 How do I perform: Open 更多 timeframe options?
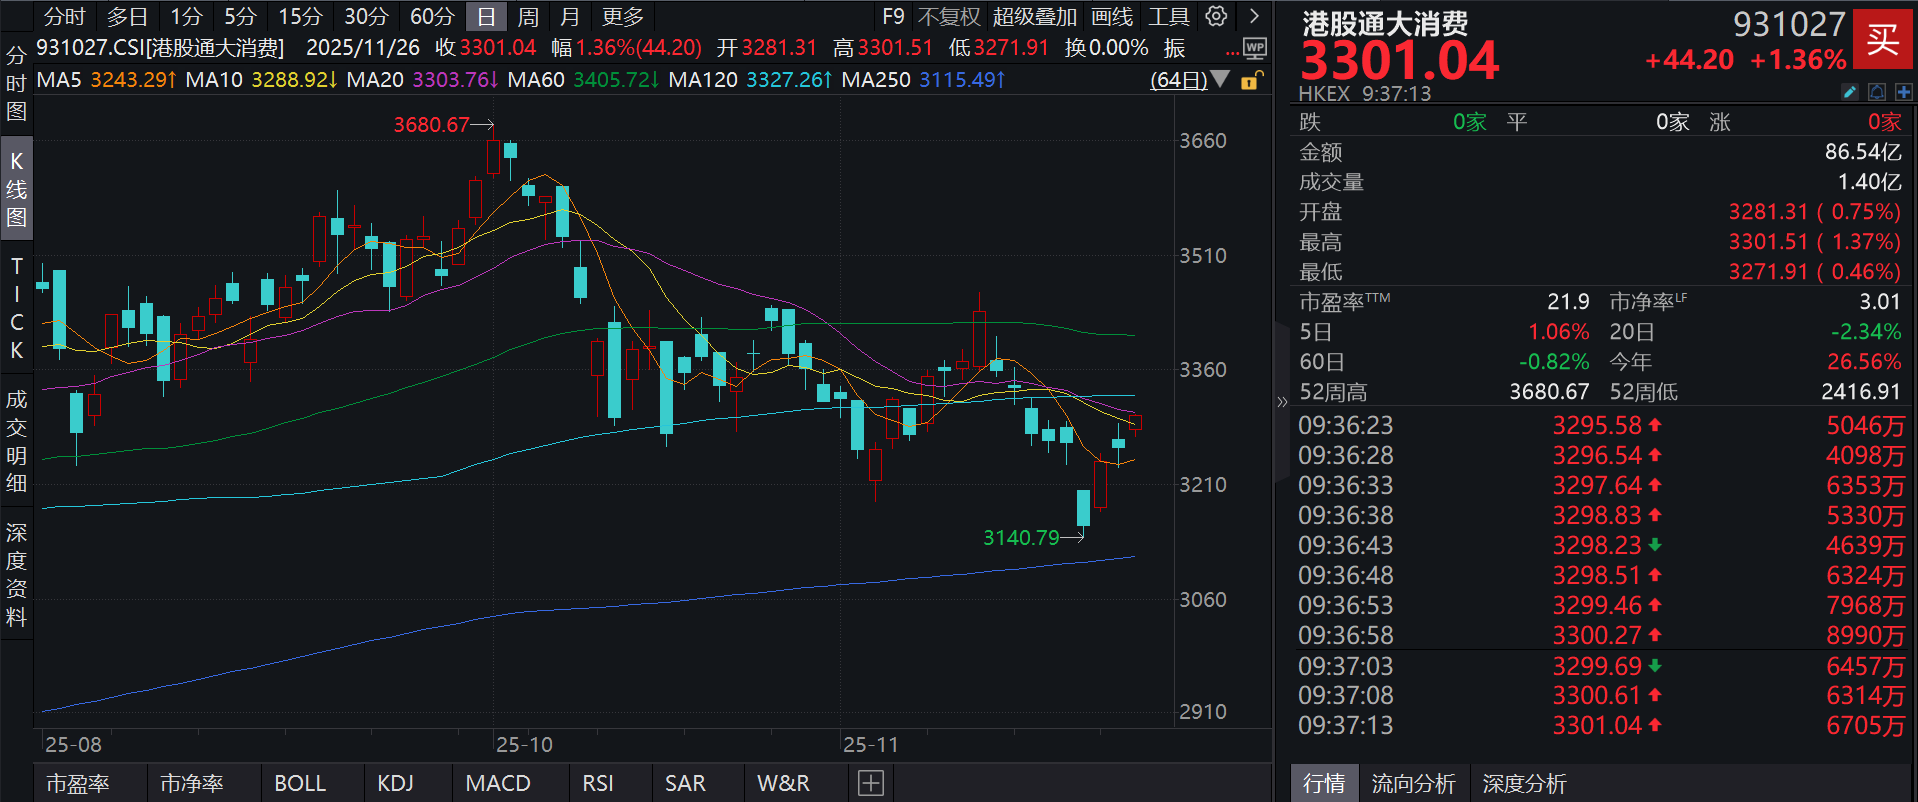click(x=622, y=17)
